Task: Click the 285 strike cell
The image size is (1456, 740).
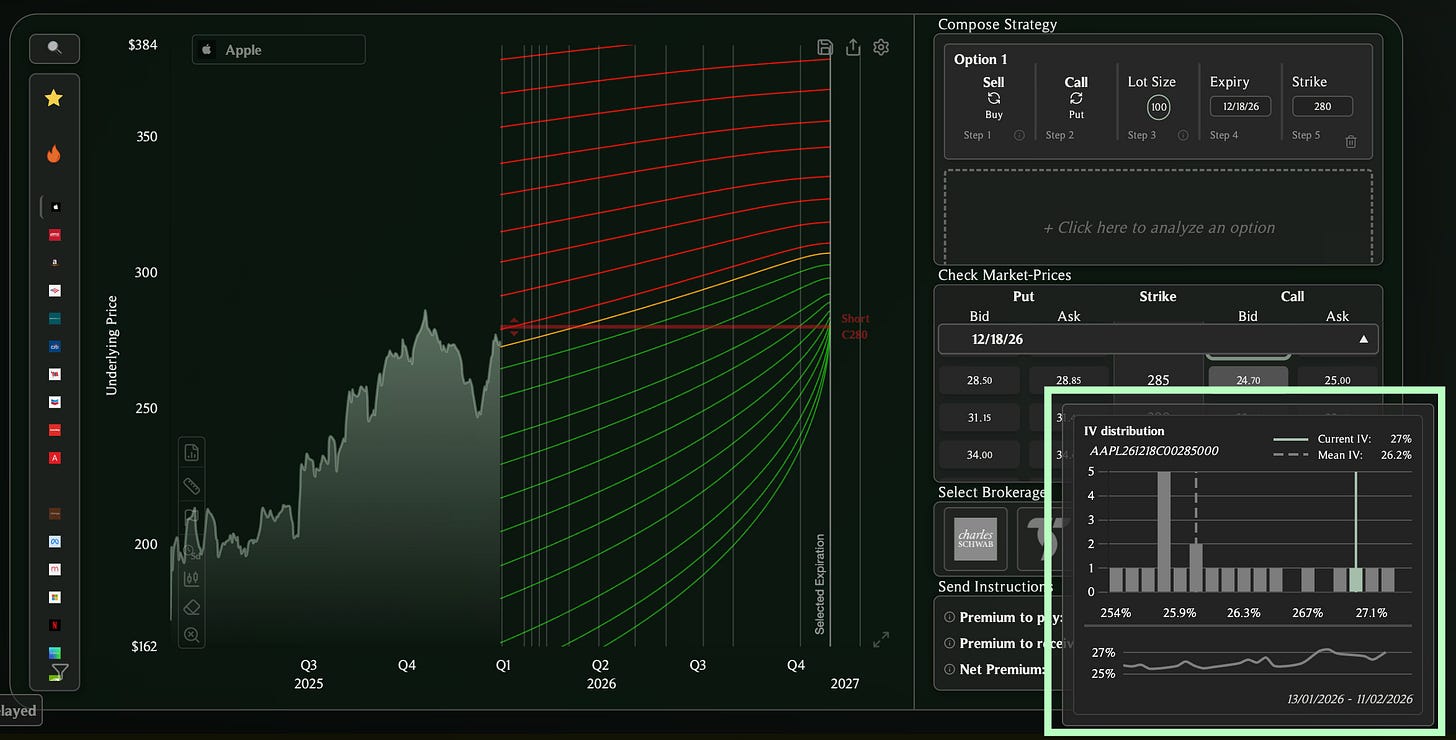Action: pyautogui.click(x=1158, y=380)
